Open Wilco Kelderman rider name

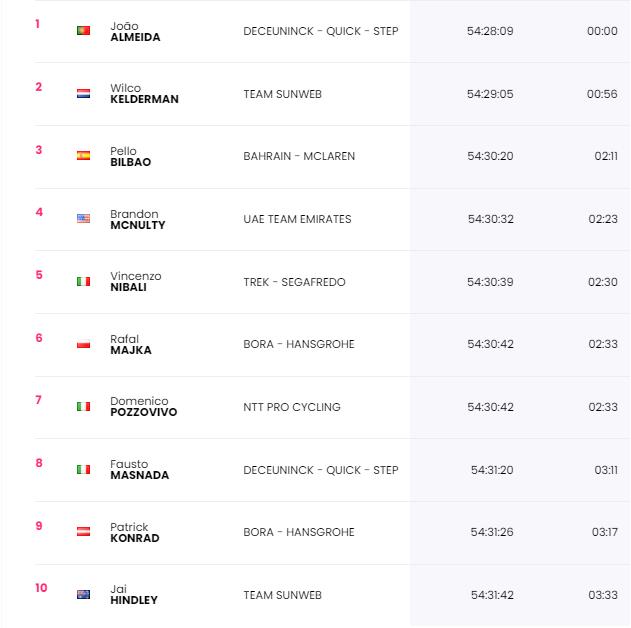coord(144,93)
